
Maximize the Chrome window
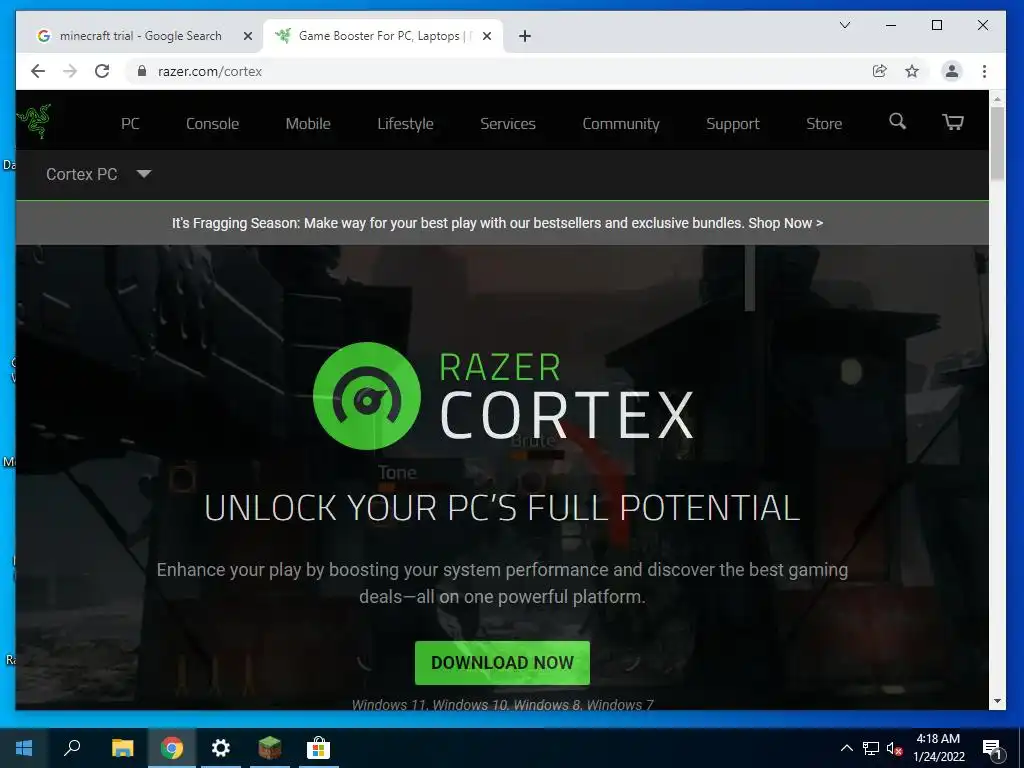pyautogui.click(x=936, y=25)
